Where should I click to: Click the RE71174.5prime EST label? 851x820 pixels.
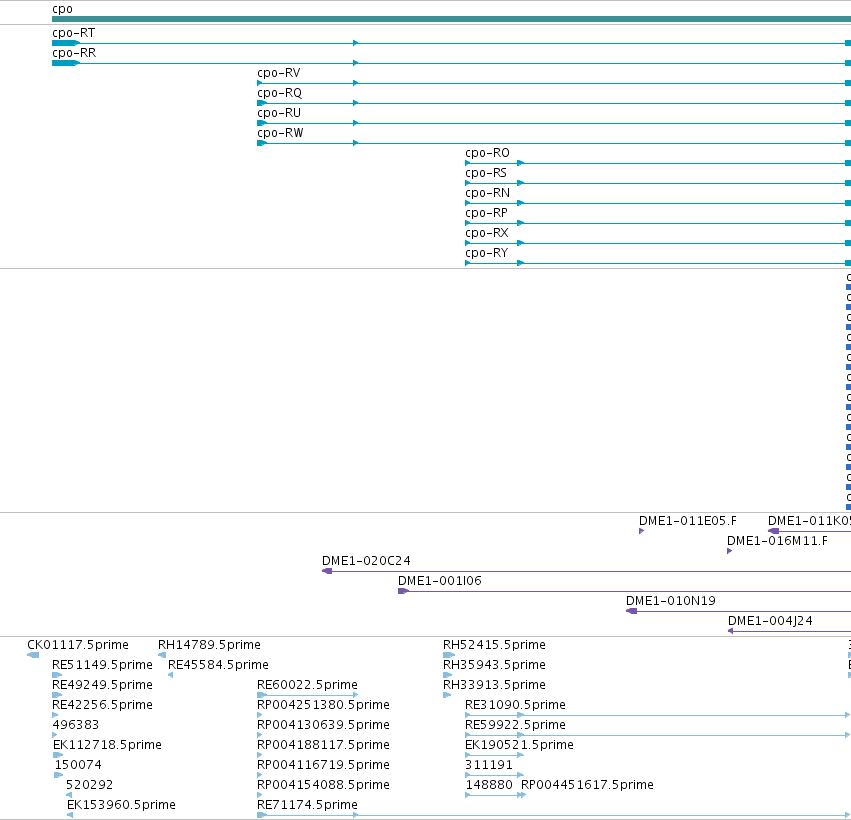pos(307,805)
